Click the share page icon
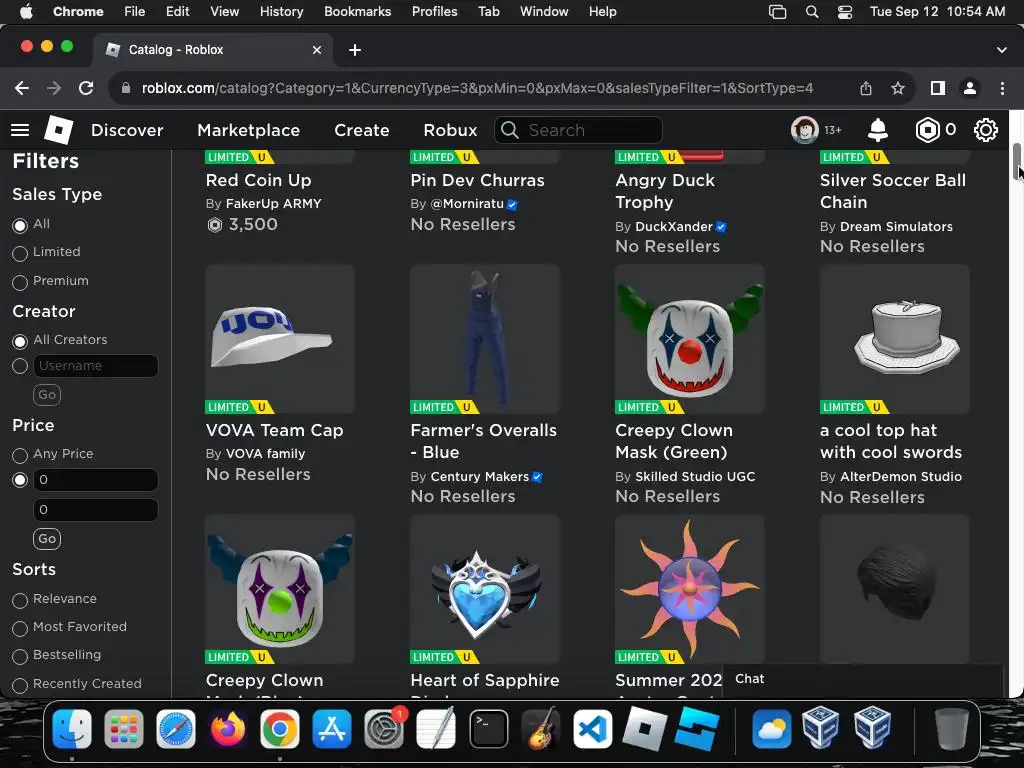 click(x=866, y=88)
